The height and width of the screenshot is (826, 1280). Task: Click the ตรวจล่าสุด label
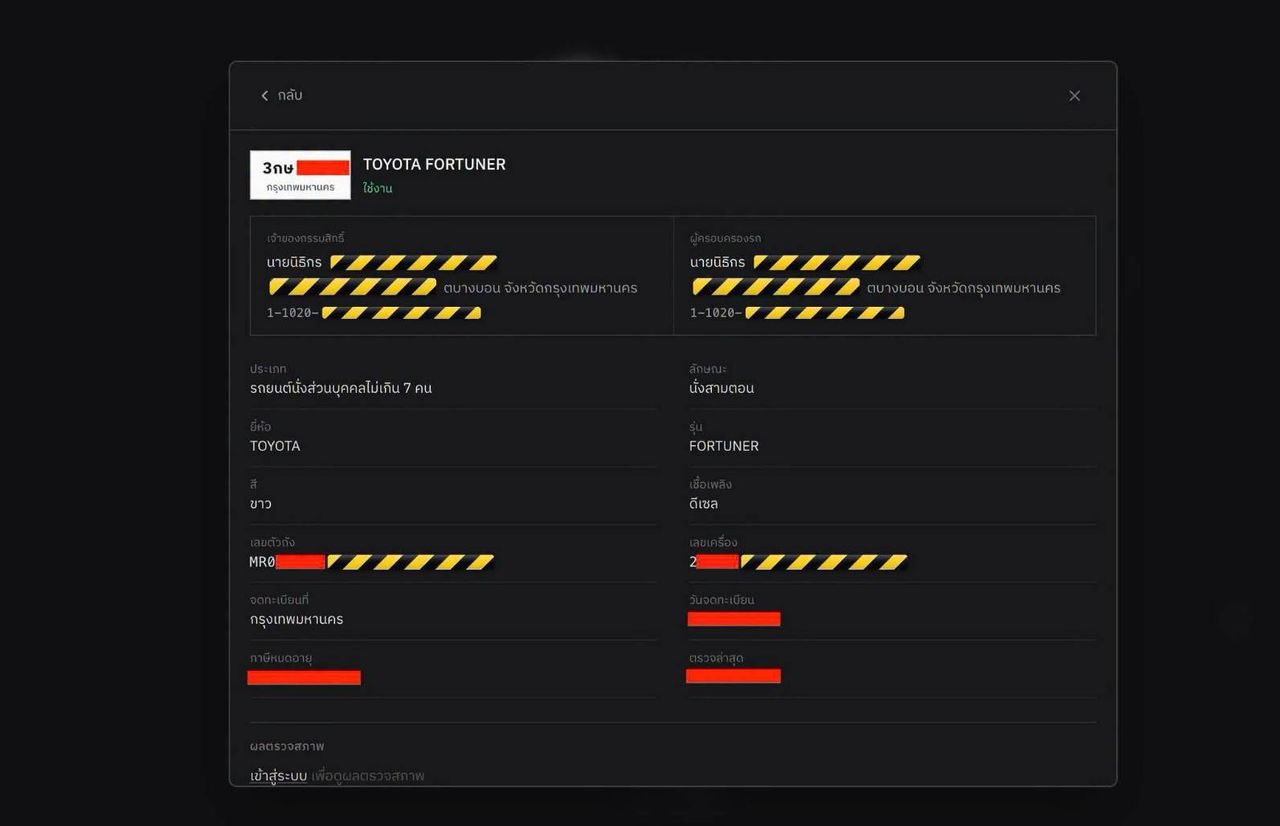[716, 658]
